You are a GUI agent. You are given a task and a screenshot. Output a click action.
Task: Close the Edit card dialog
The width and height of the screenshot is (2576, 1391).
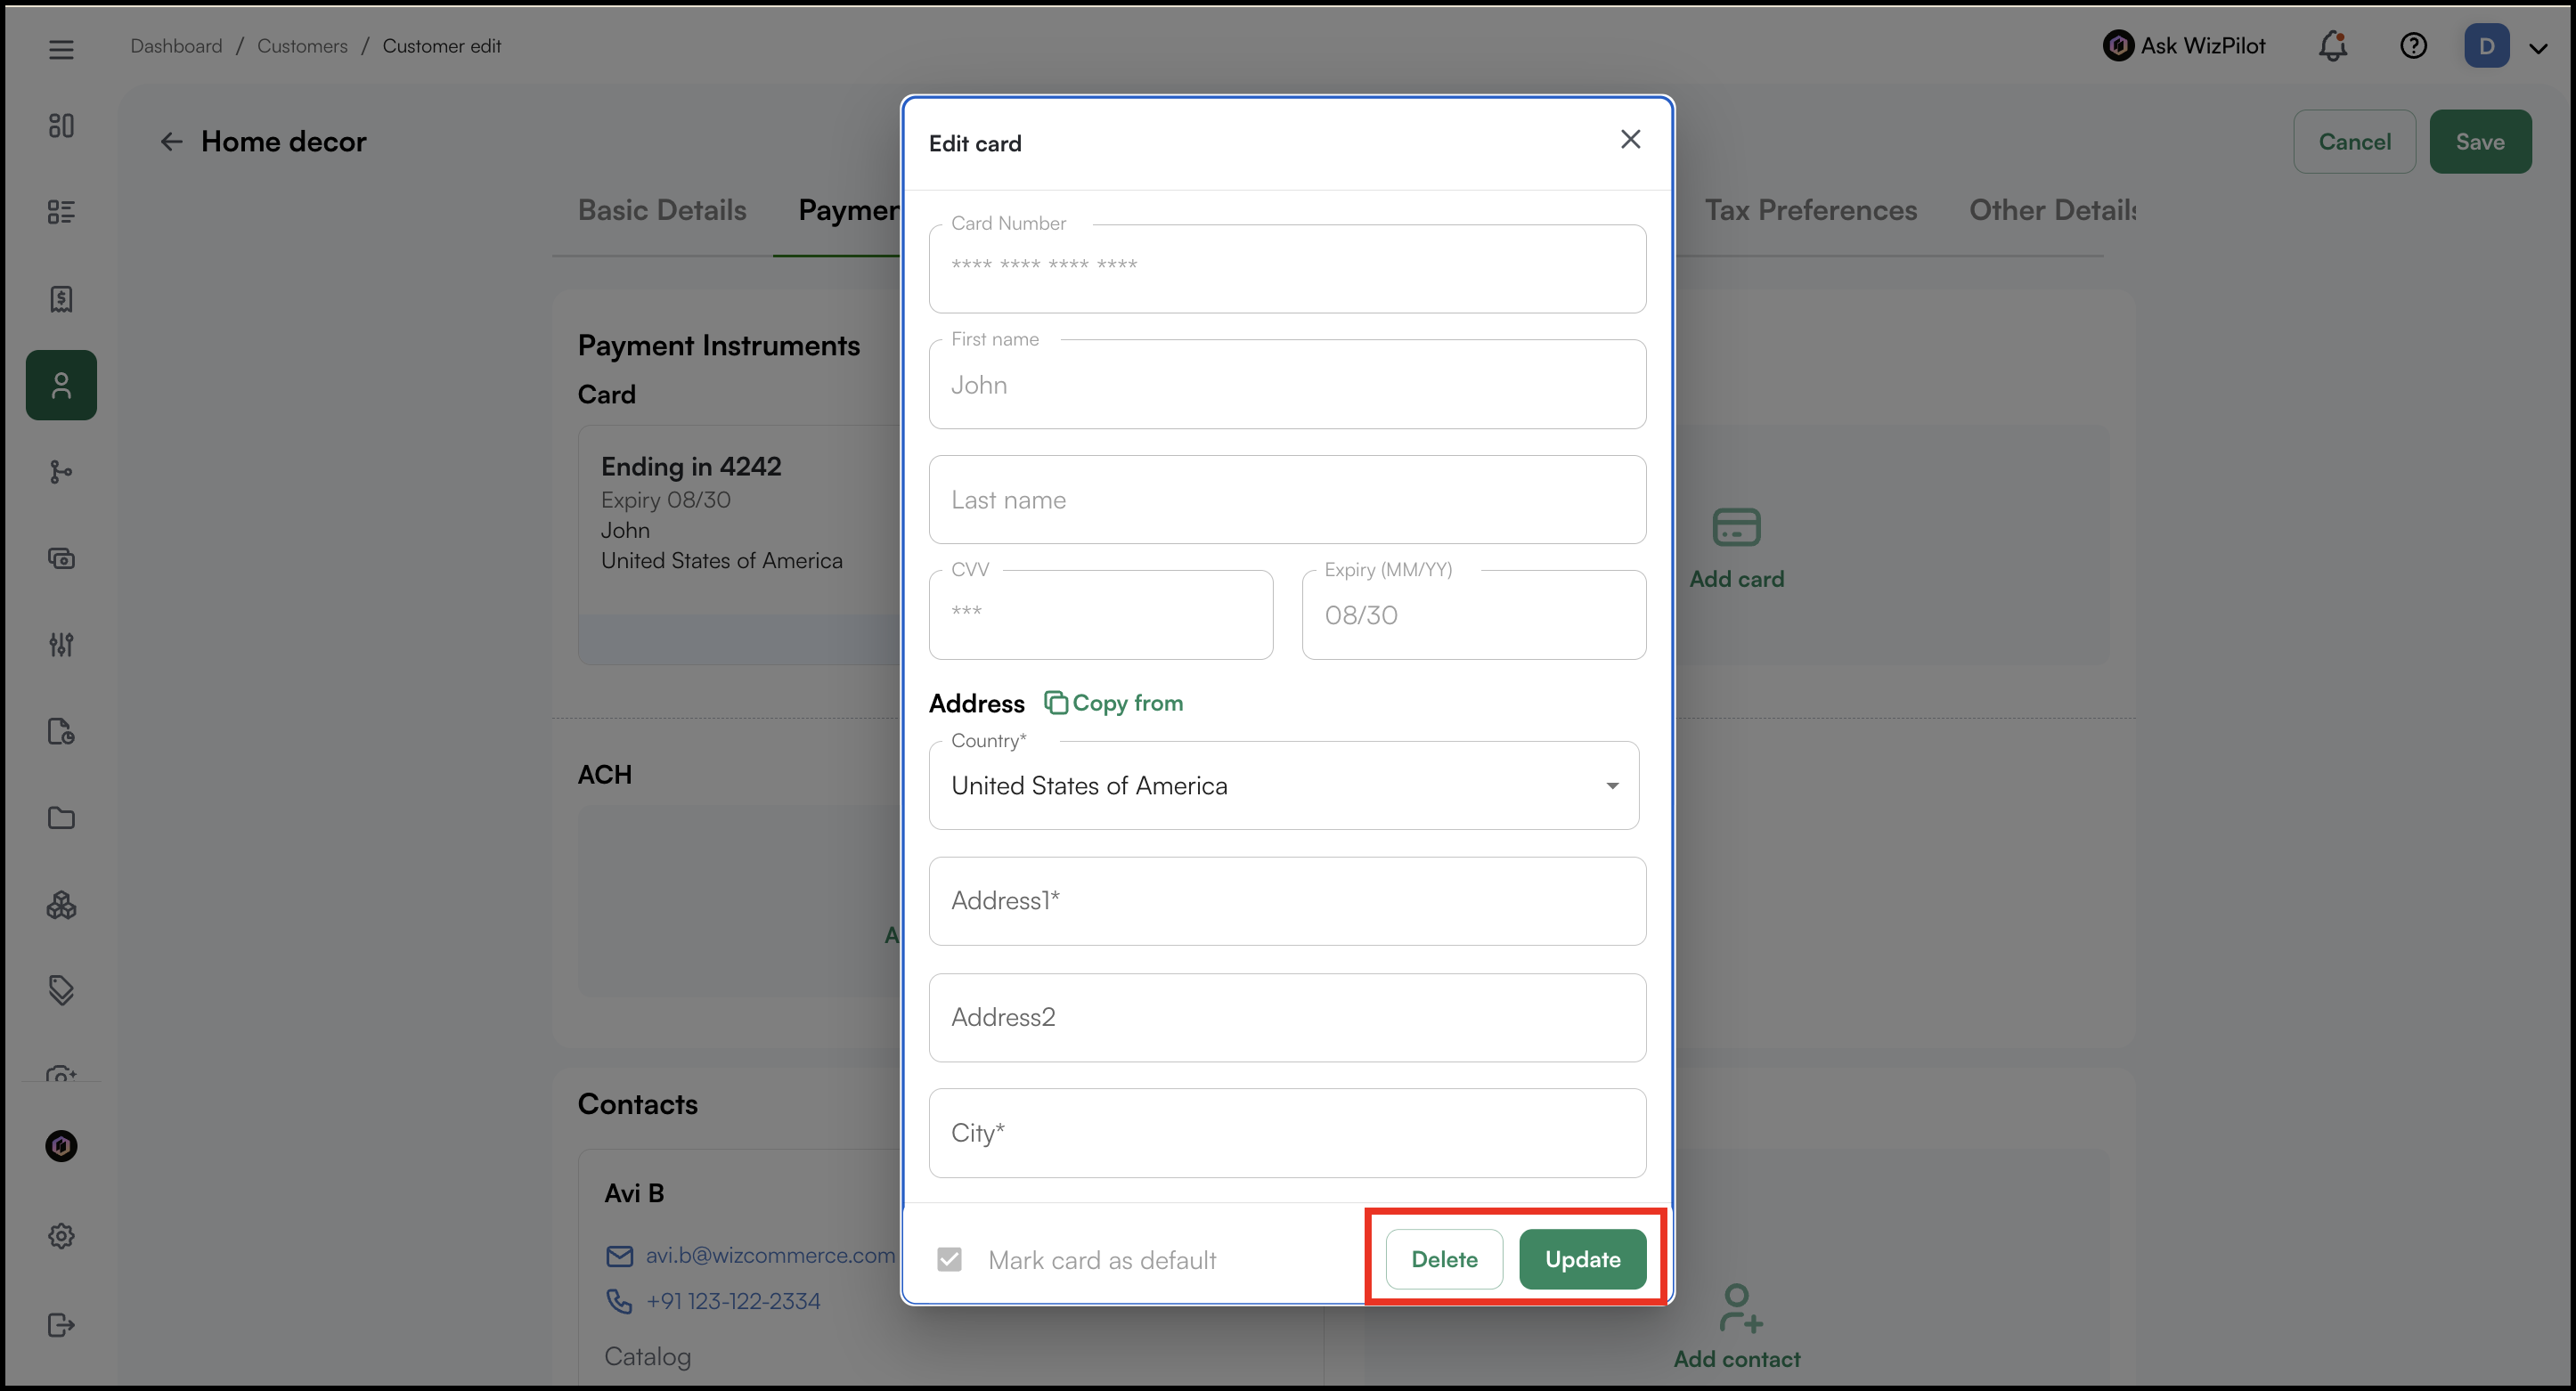[x=1630, y=140]
